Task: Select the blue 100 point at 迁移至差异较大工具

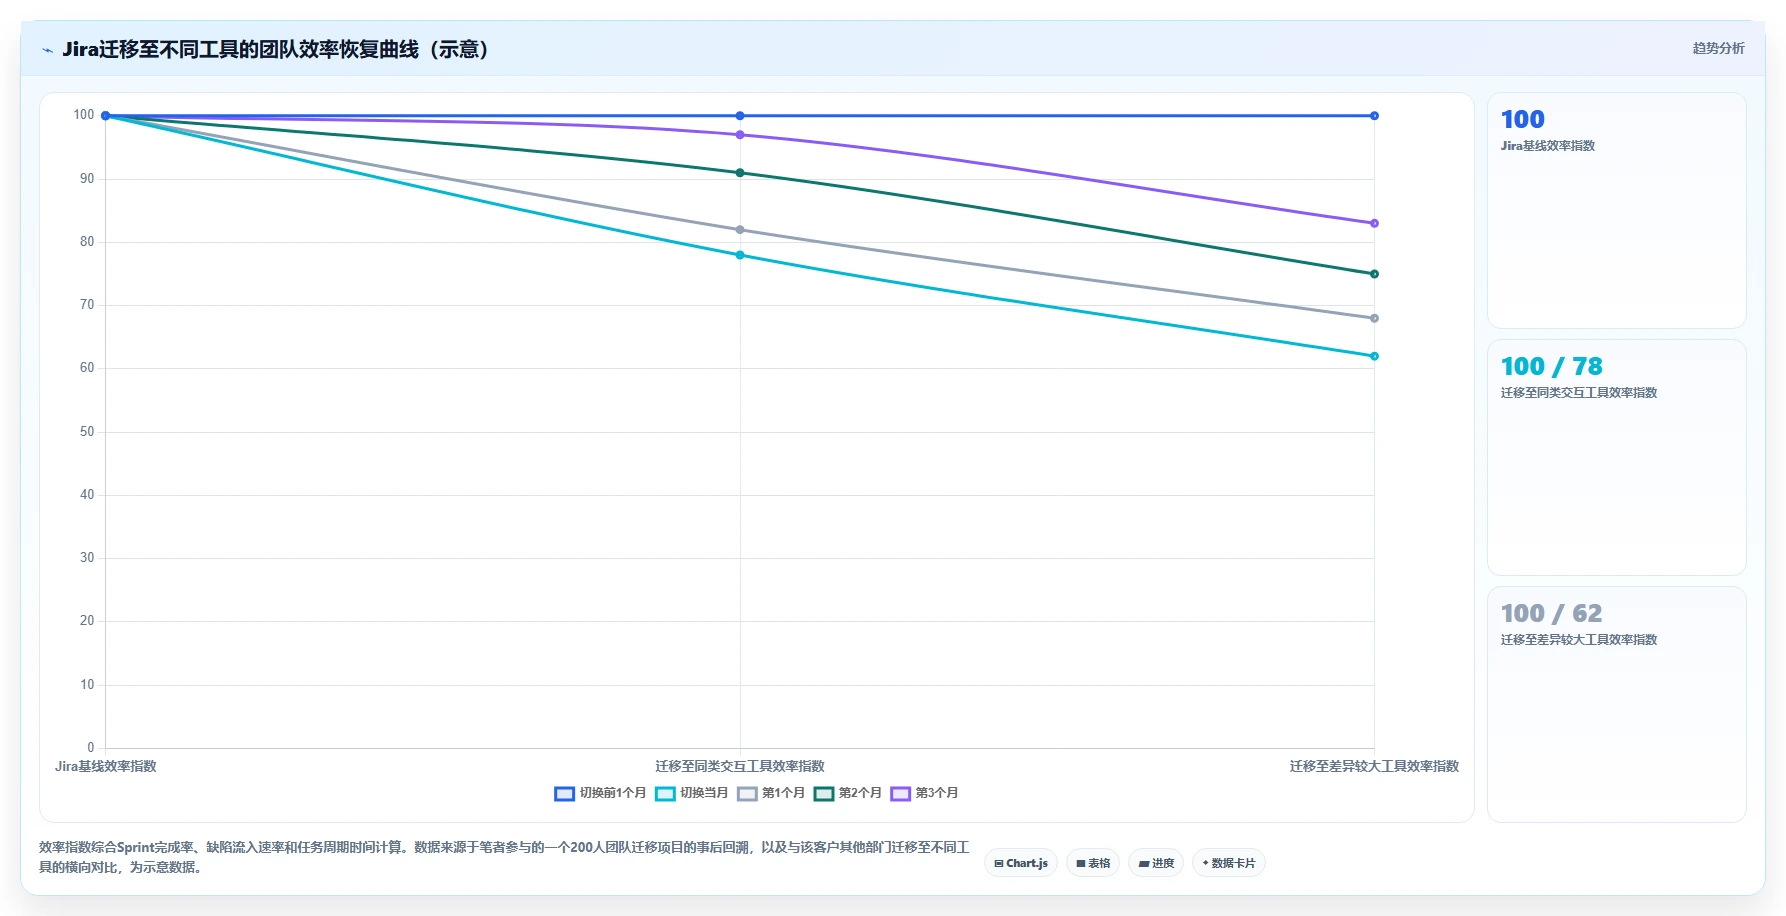Action: pyautogui.click(x=1374, y=116)
